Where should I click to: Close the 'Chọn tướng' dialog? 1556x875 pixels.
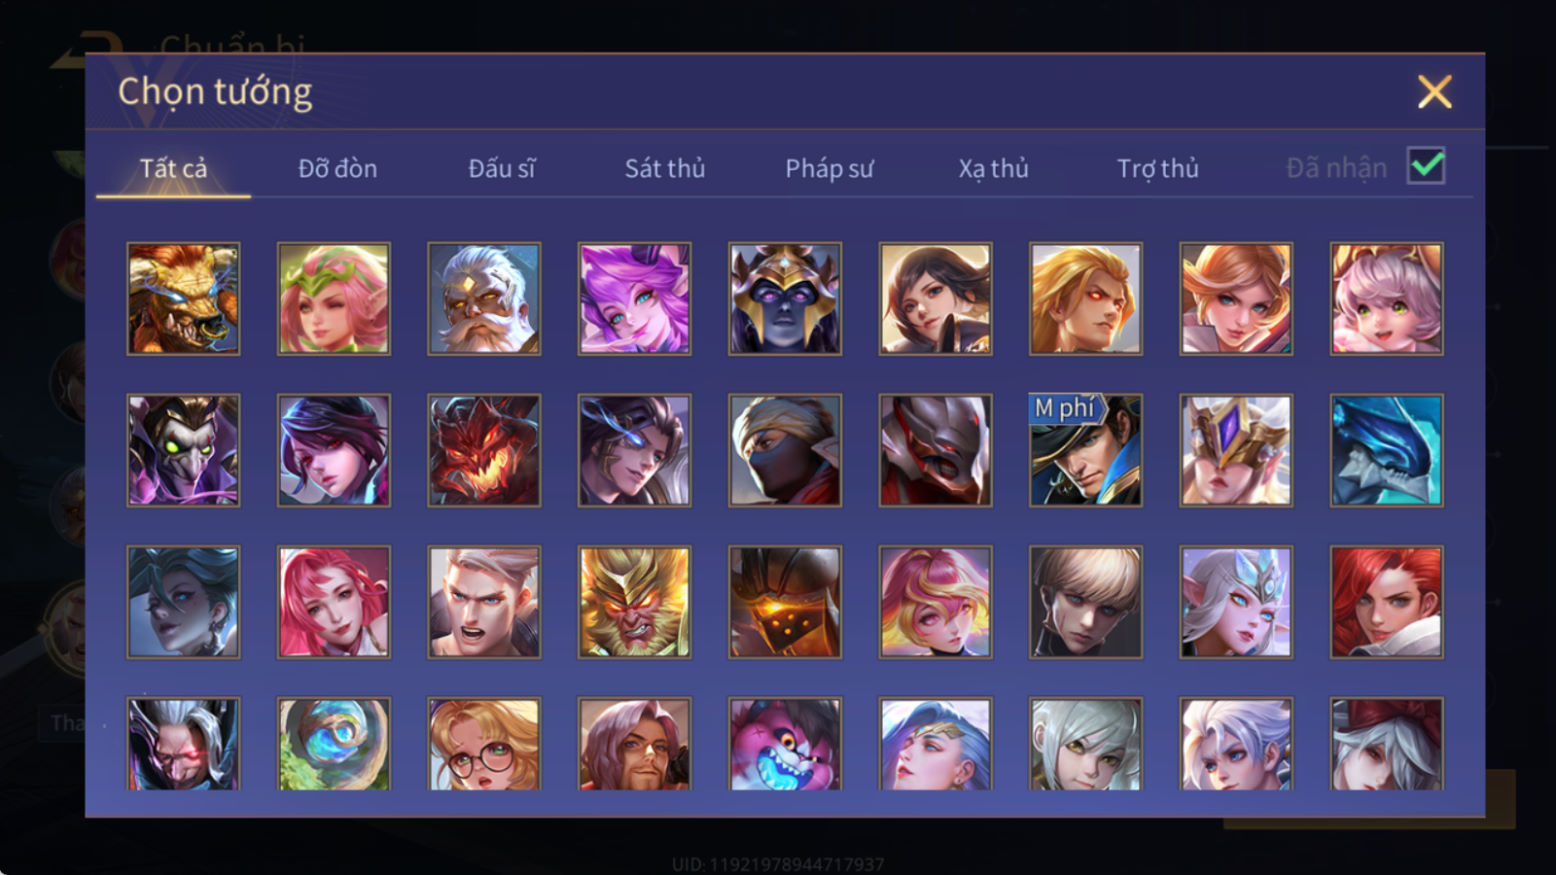pos(1435,92)
